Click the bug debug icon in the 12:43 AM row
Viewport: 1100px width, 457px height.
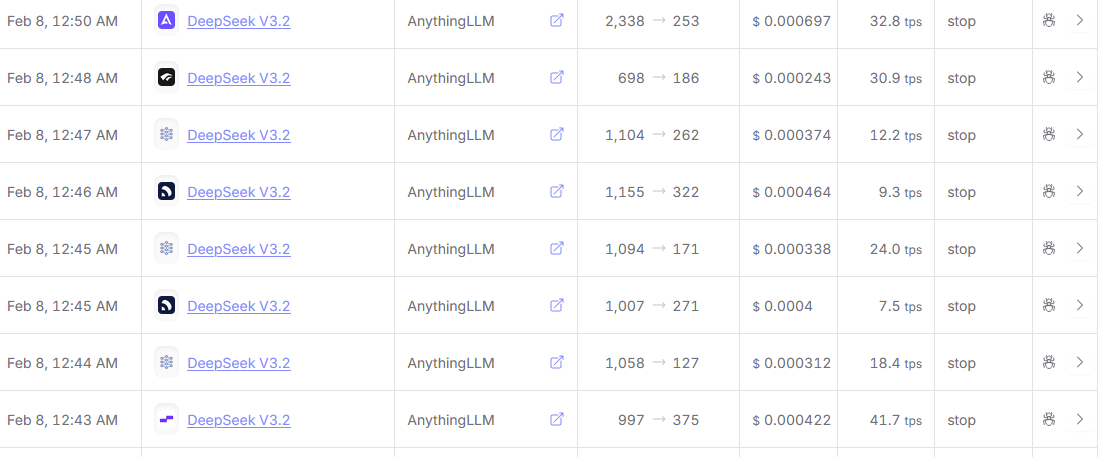click(1049, 420)
